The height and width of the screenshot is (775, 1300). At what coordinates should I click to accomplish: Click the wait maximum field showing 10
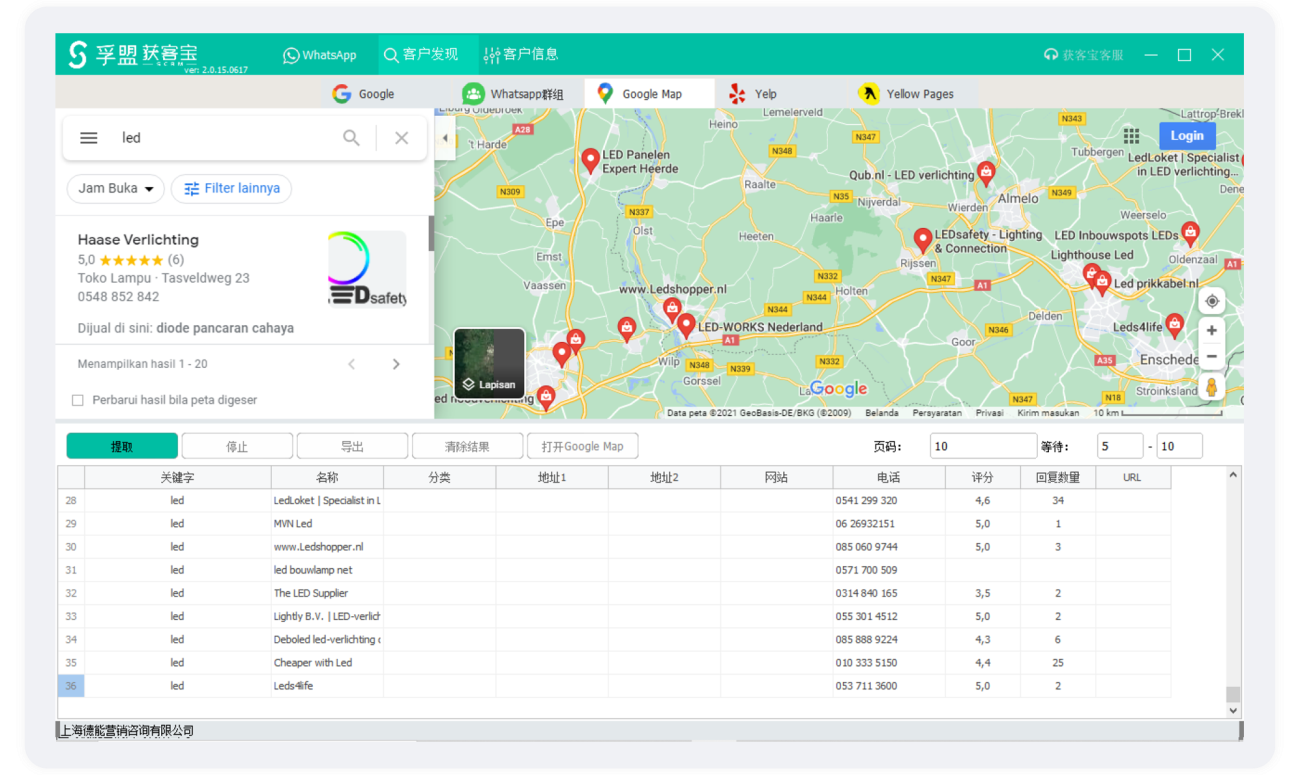1179,447
